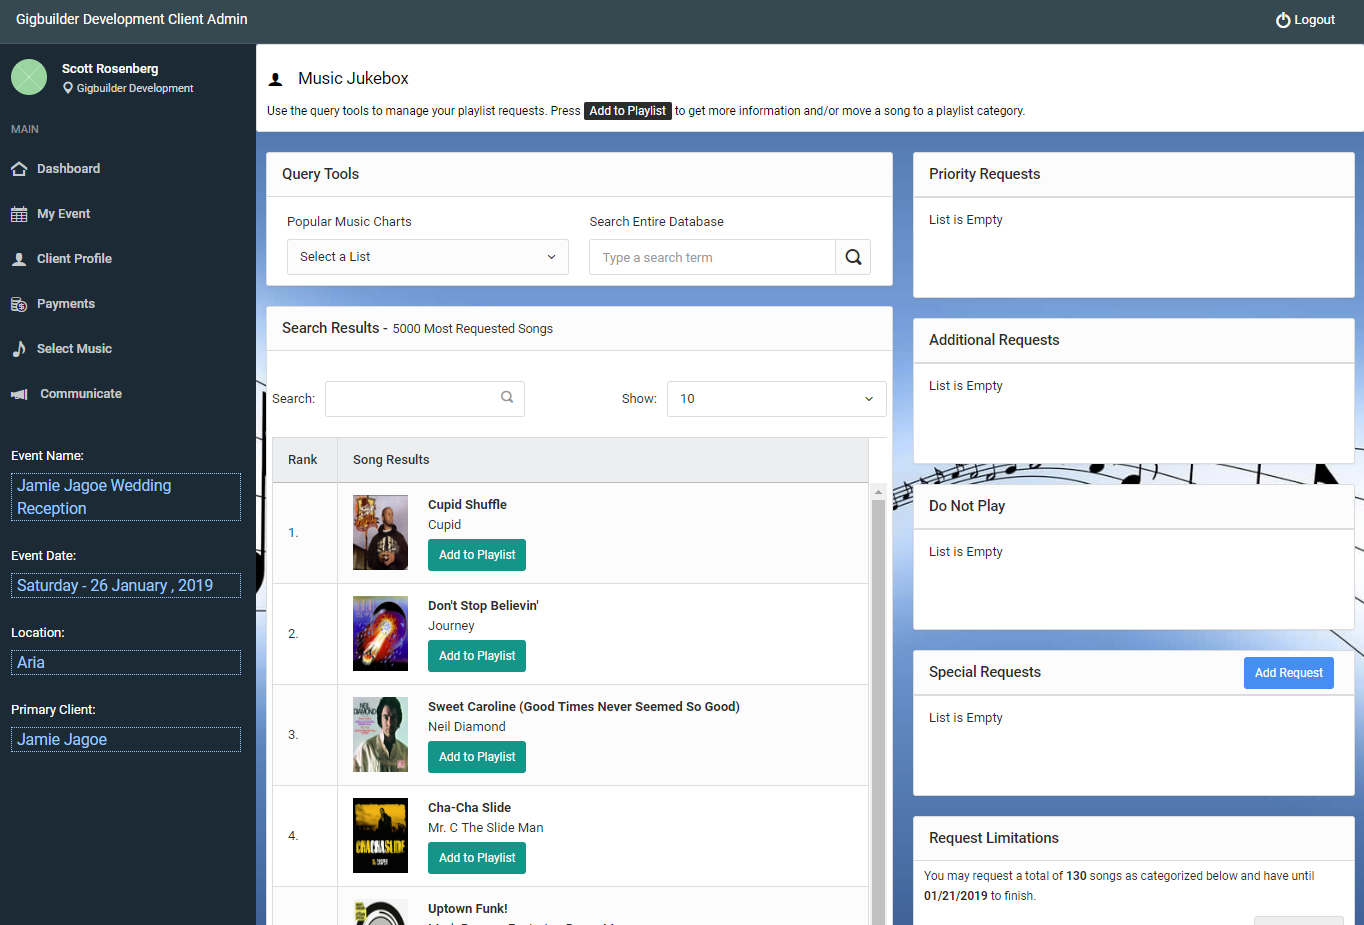Click the Communicate megaphone icon
Image resolution: width=1364 pixels, height=925 pixels.
tap(19, 394)
